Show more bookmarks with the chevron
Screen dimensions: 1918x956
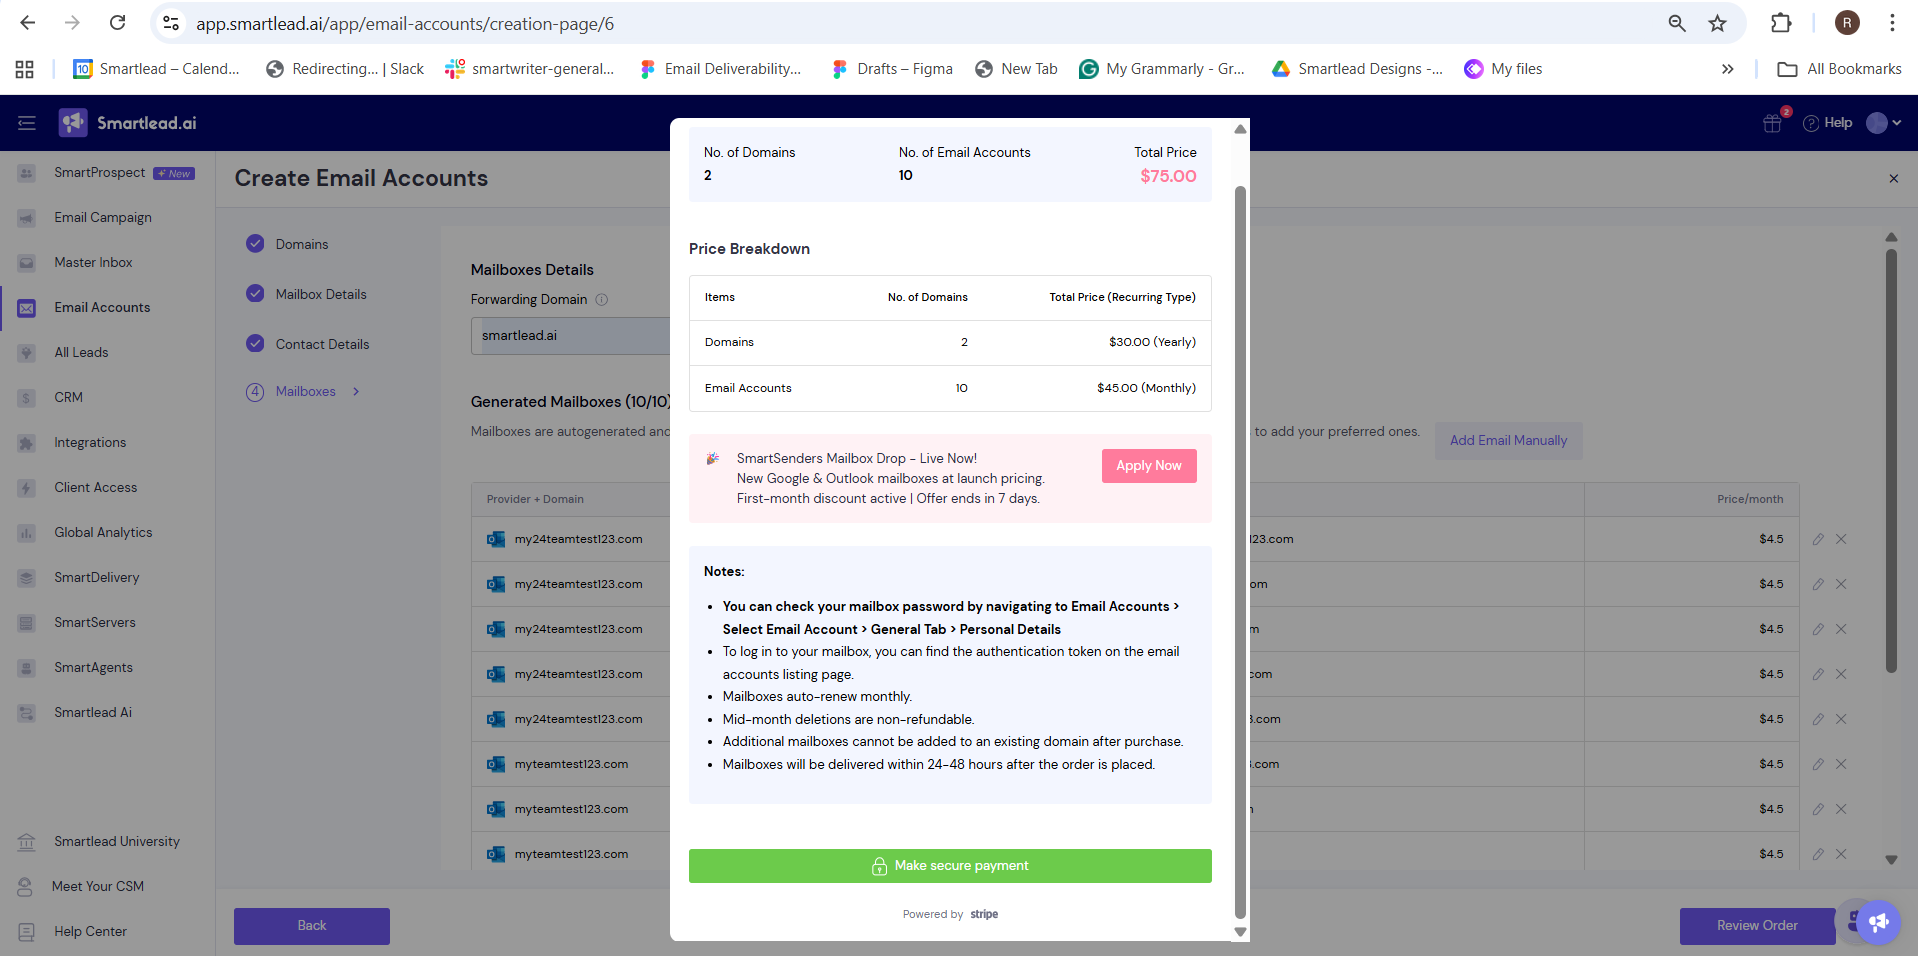(x=1727, y=69)
